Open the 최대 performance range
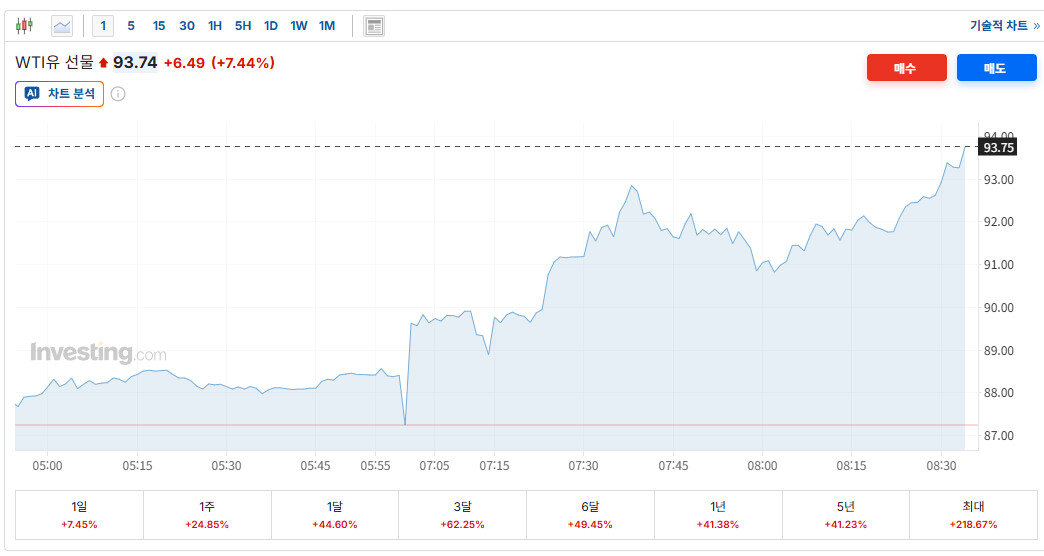Viewport: 1044px width, 556px height. (x=973, y=515)
